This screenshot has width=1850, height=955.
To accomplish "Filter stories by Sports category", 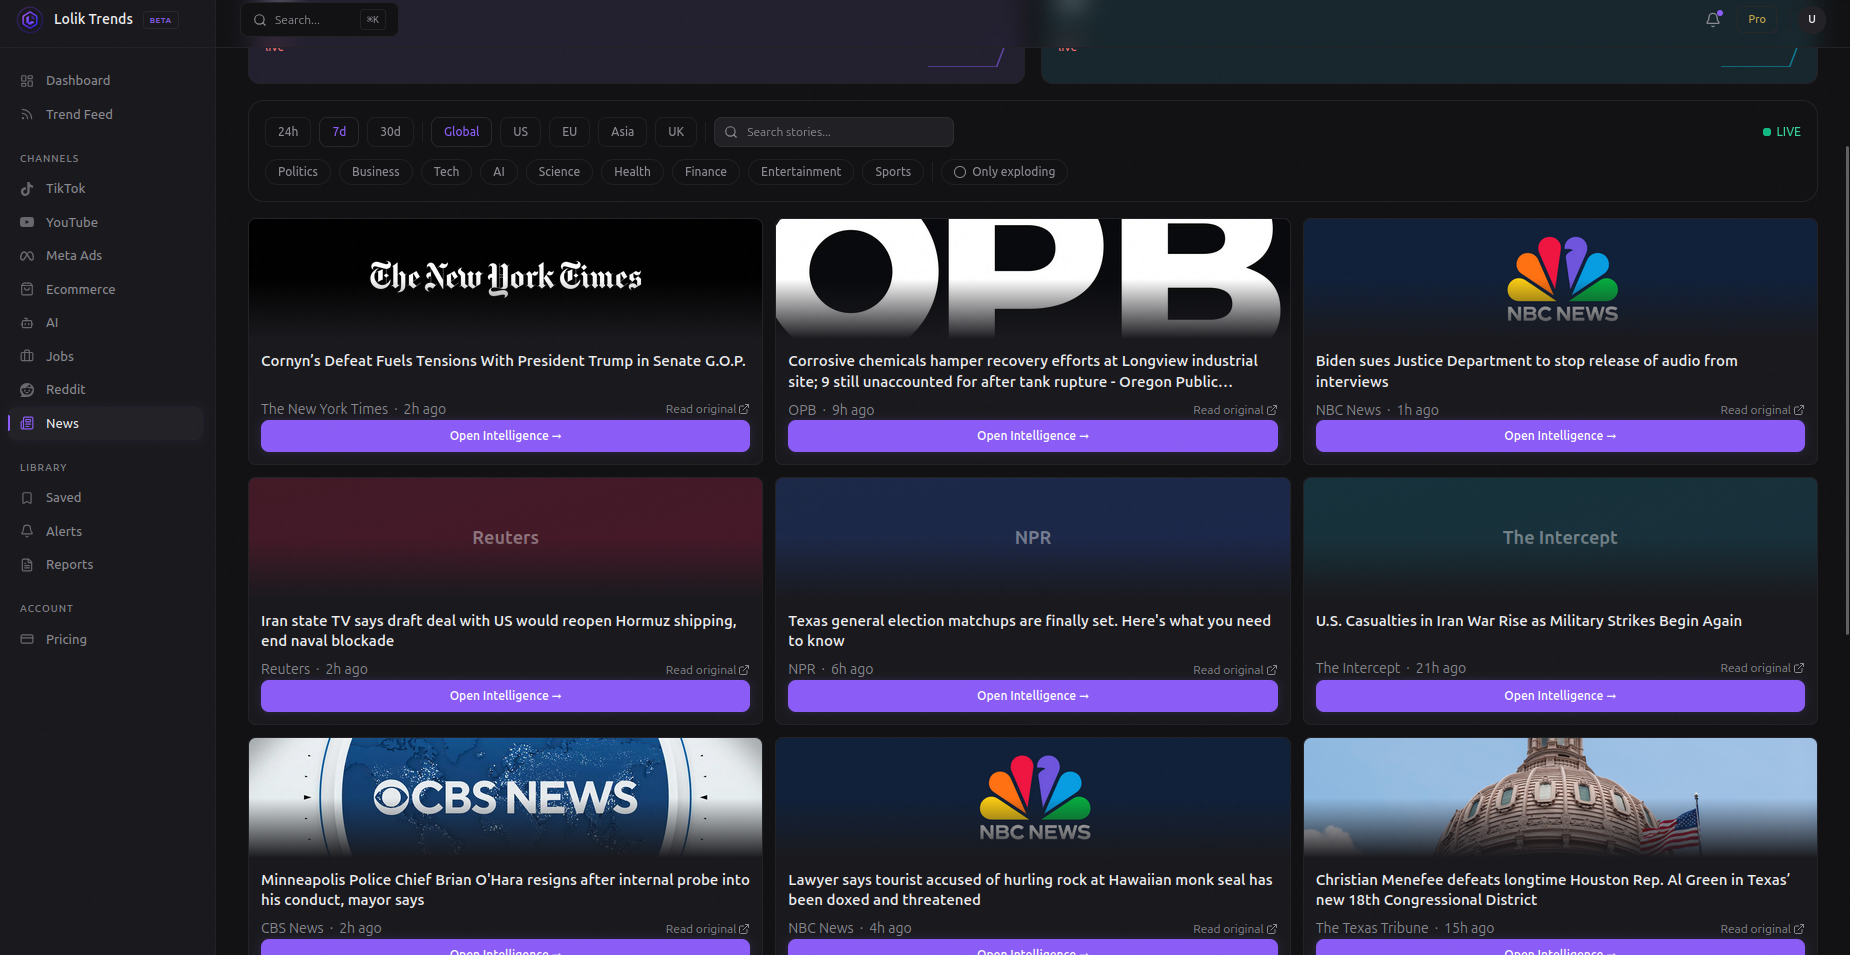I will [x=893, y=172].
